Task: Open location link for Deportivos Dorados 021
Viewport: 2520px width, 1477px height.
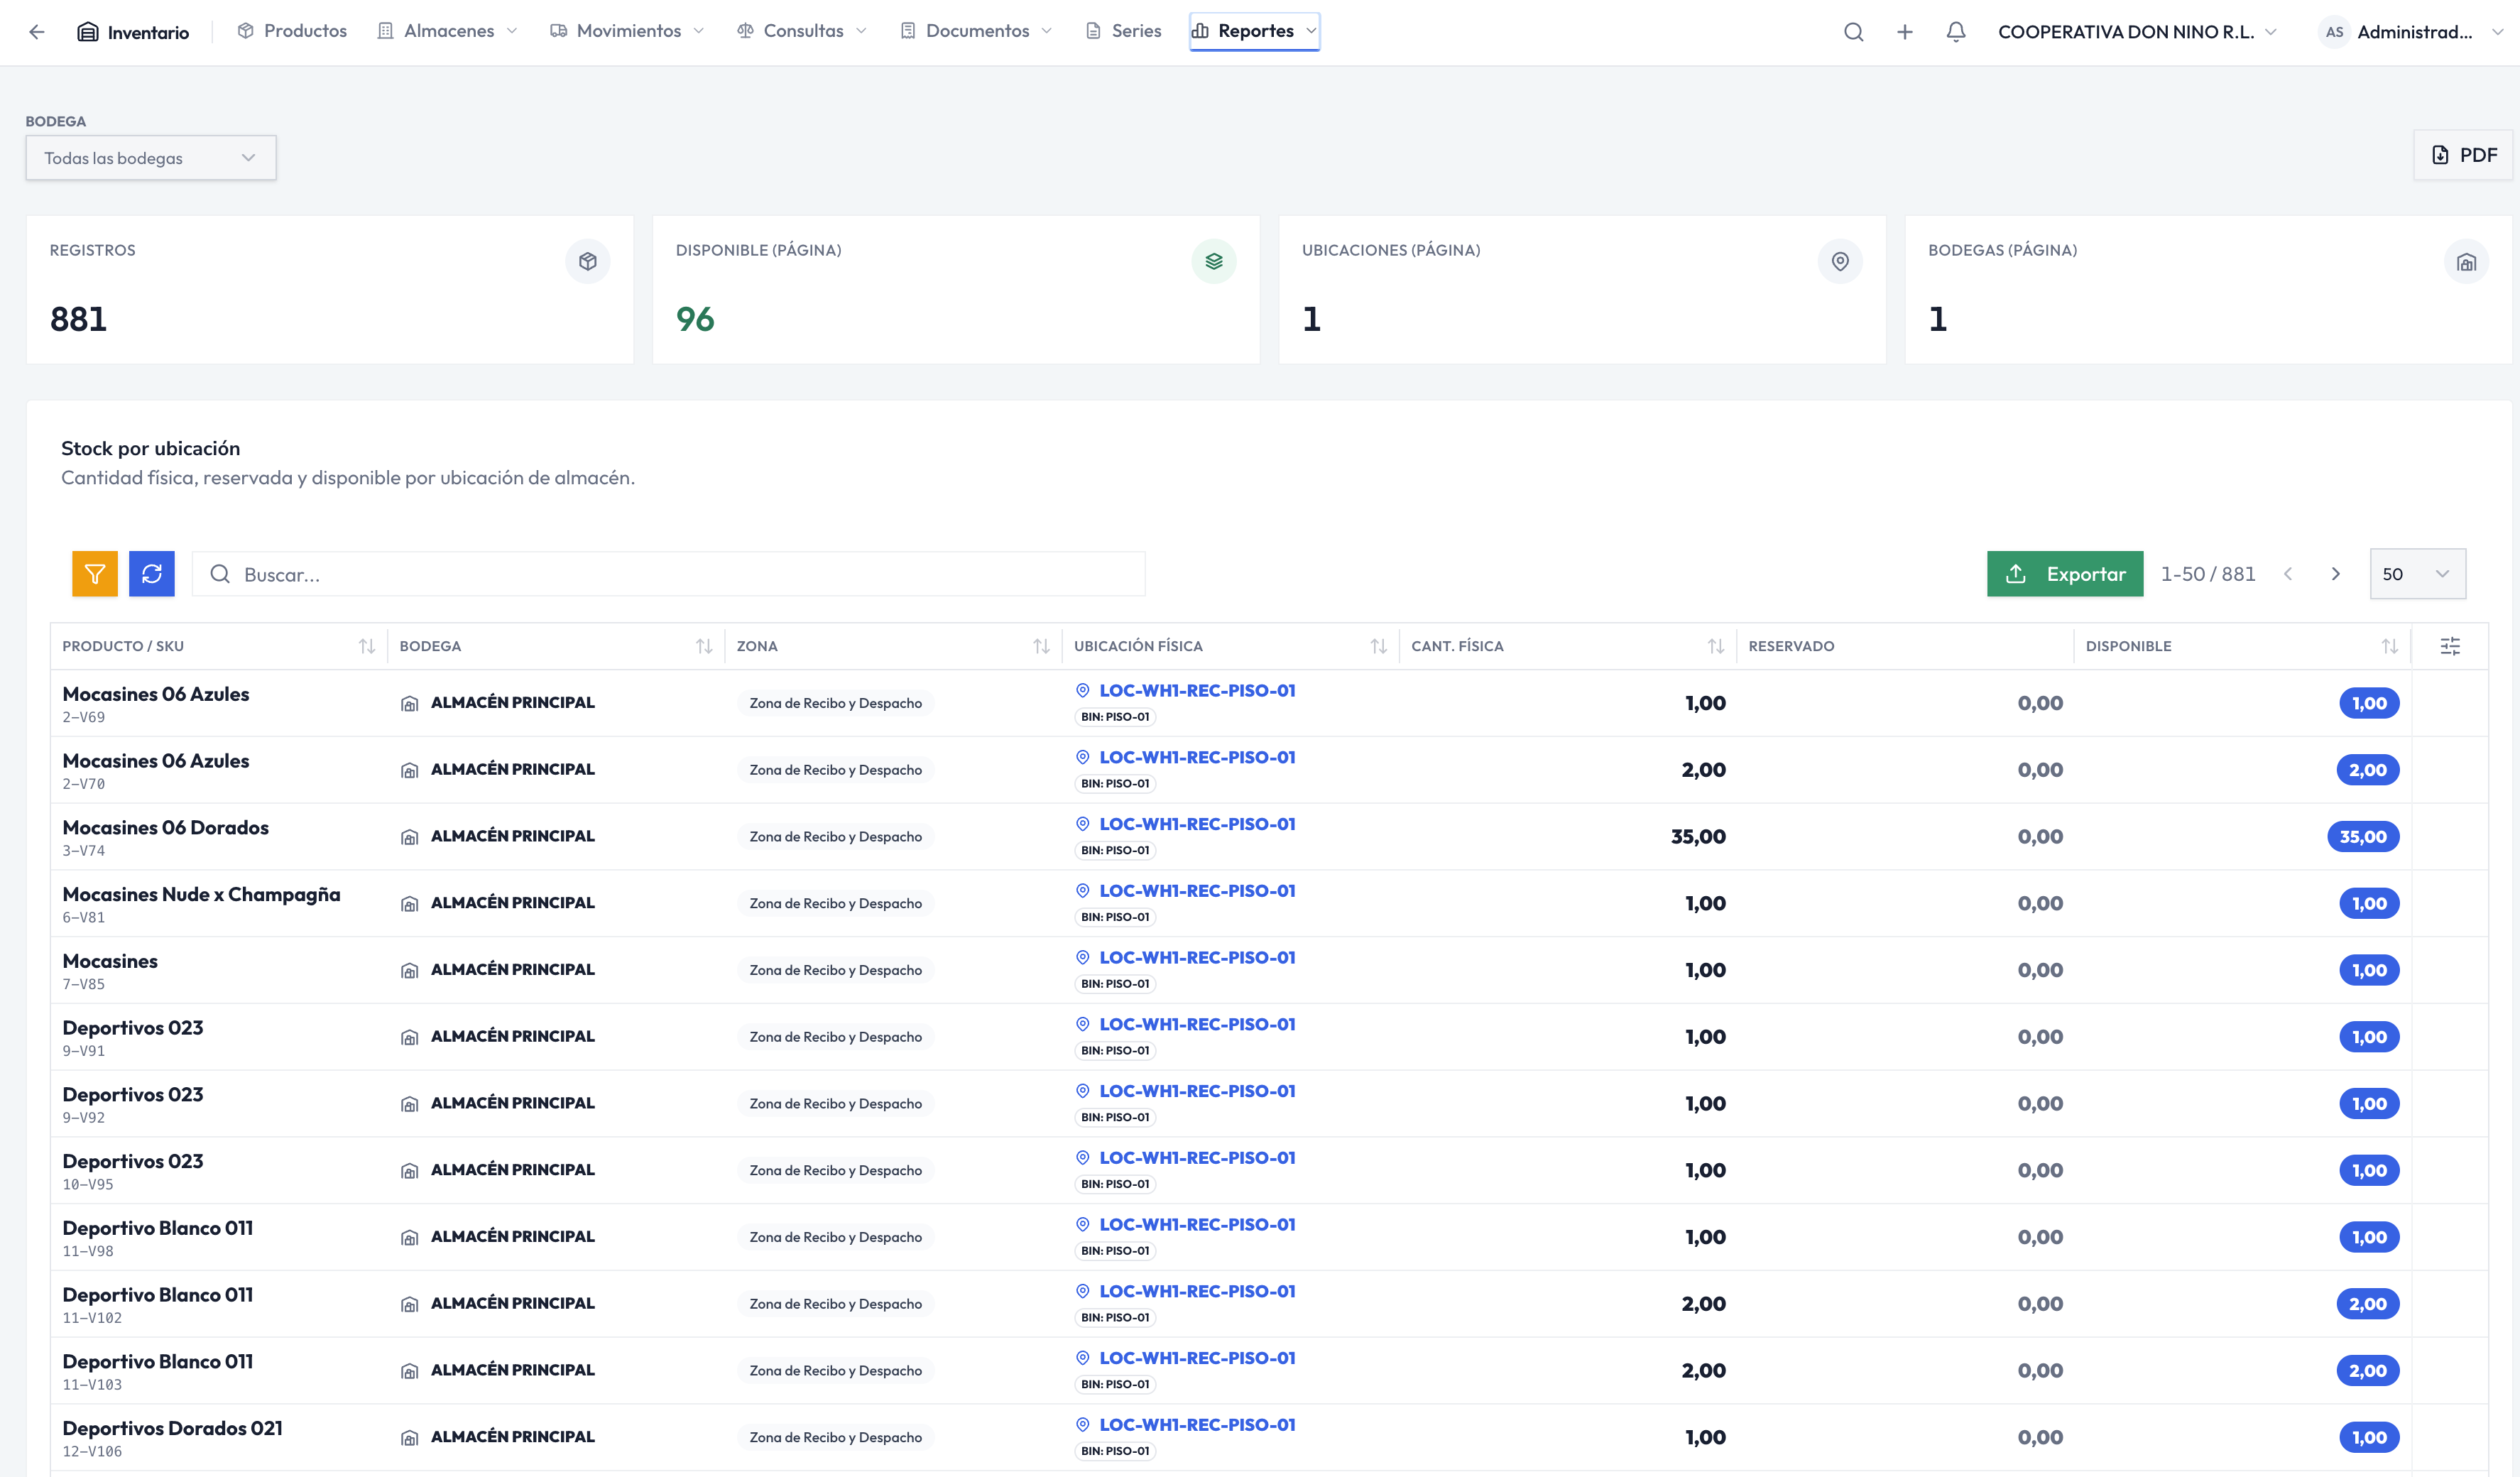Action: click(1197, 1425)
